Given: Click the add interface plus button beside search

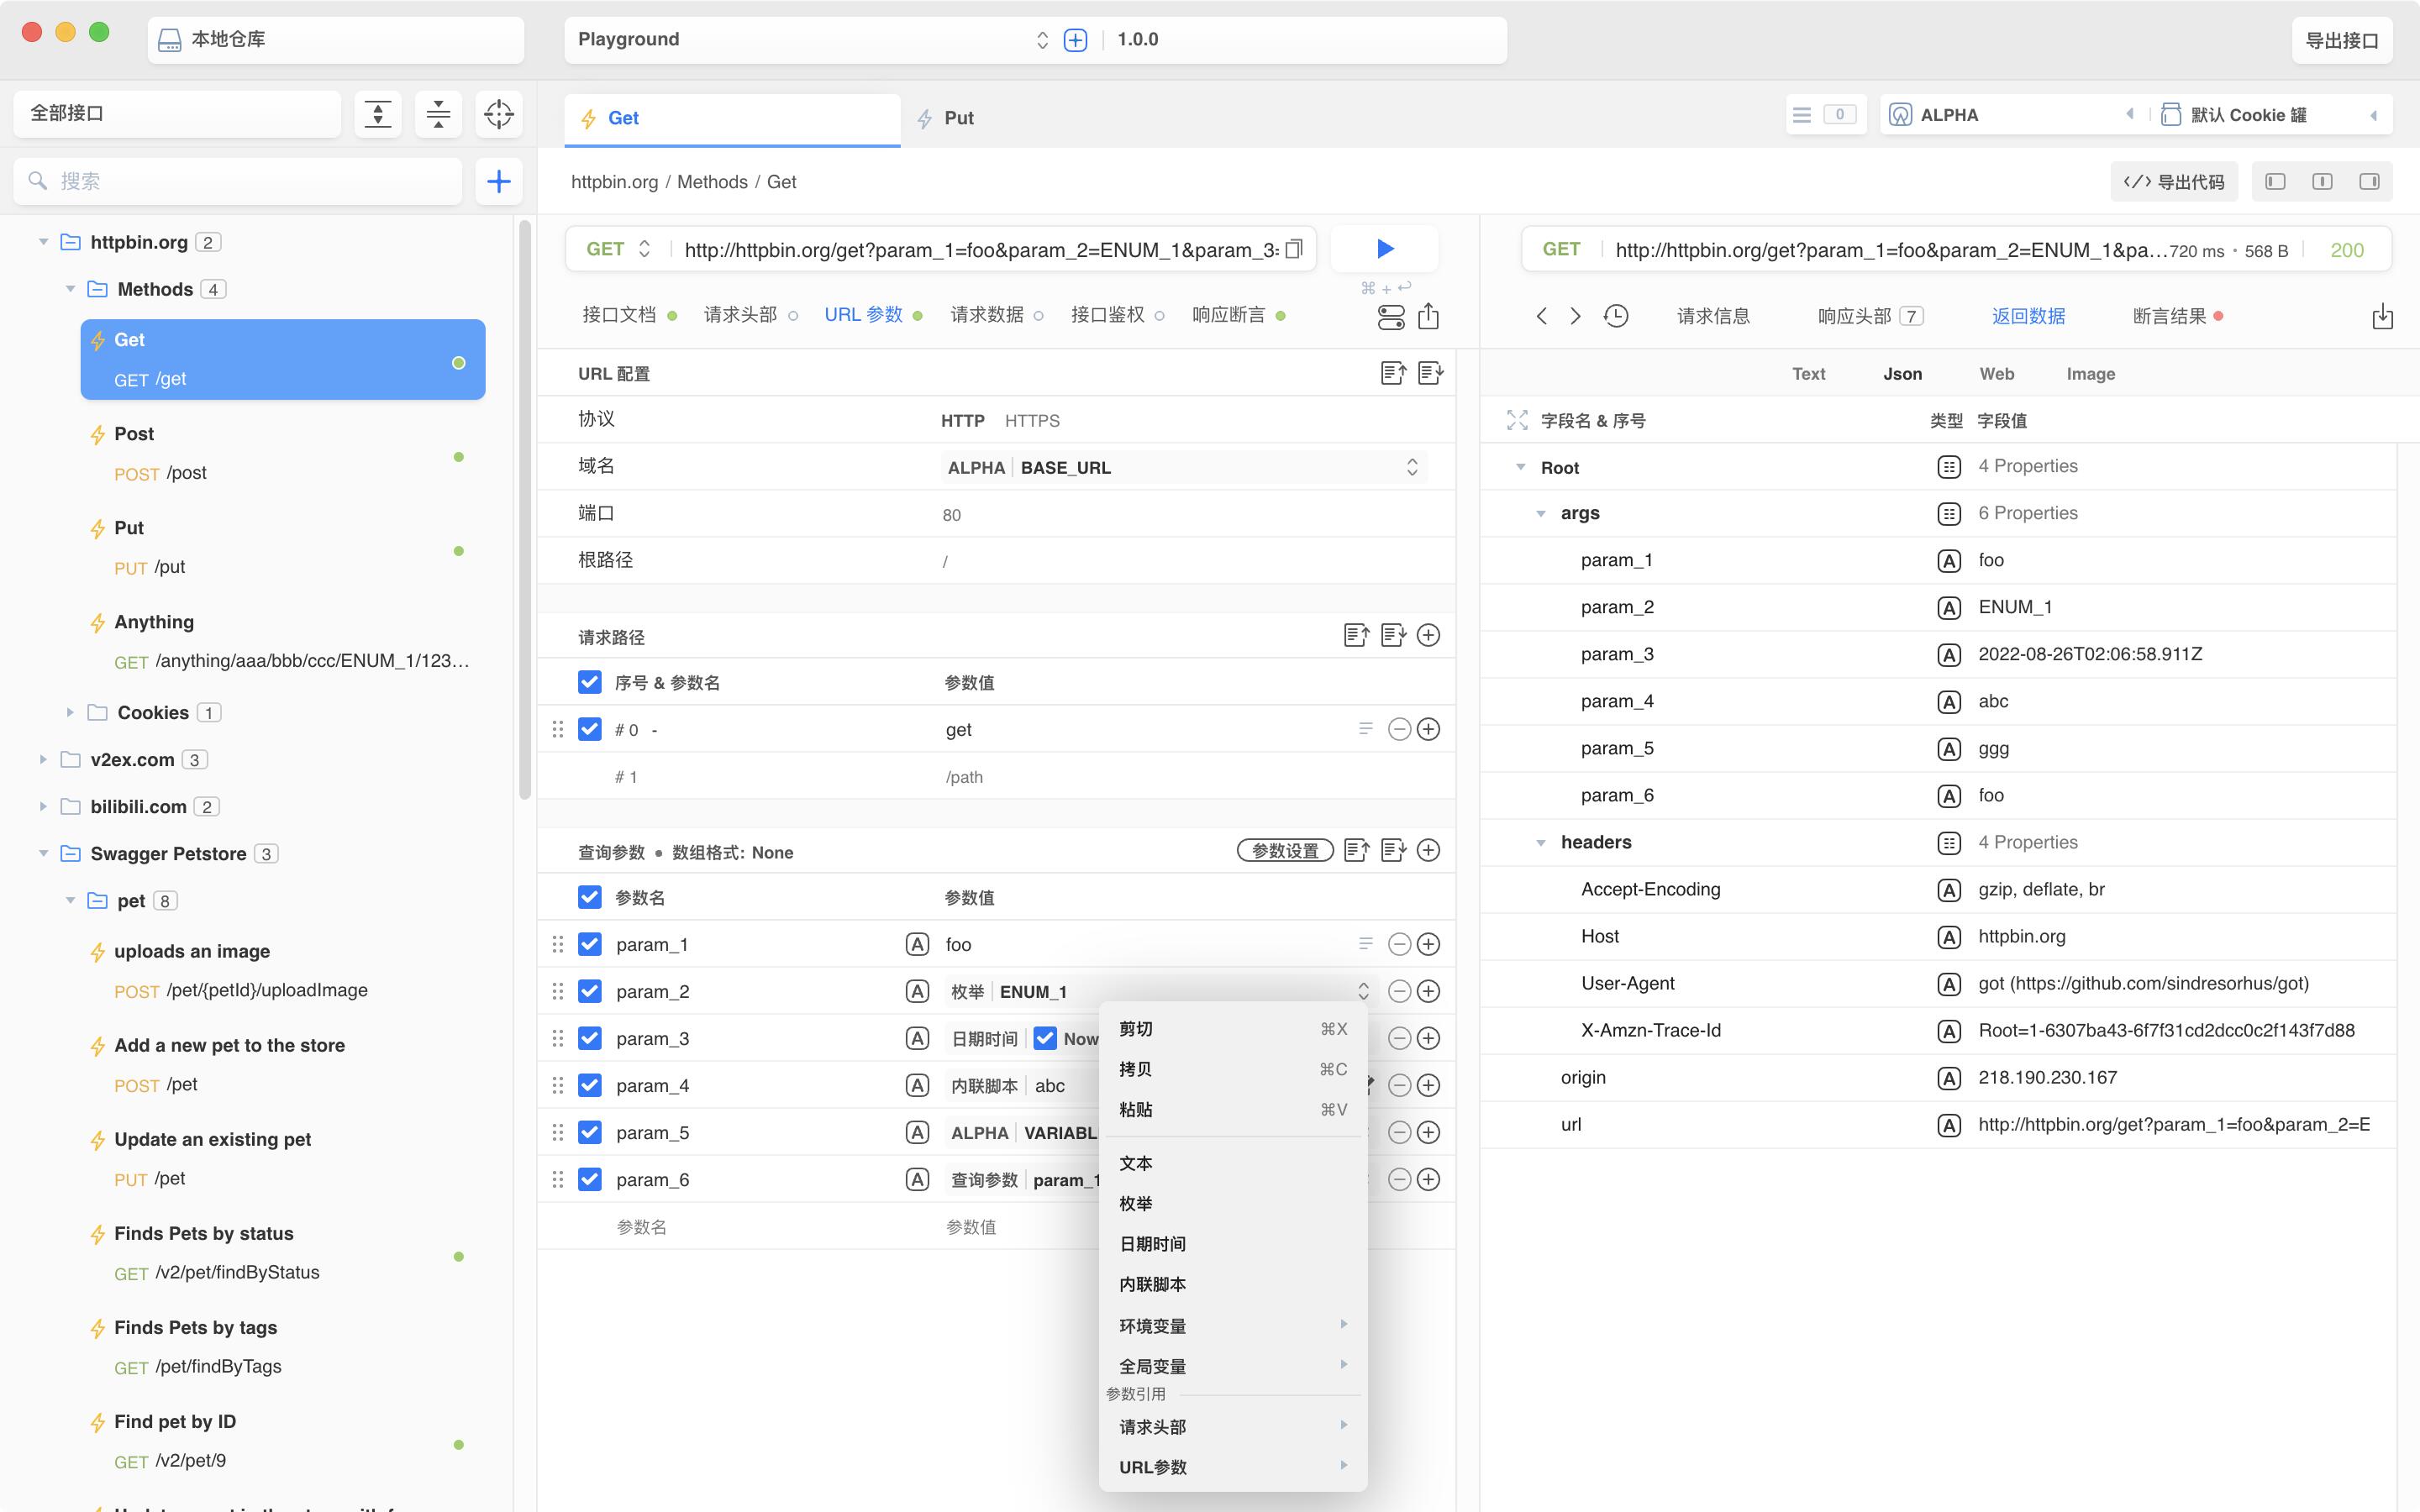Looking at the screenshot, I should (498, 181).
